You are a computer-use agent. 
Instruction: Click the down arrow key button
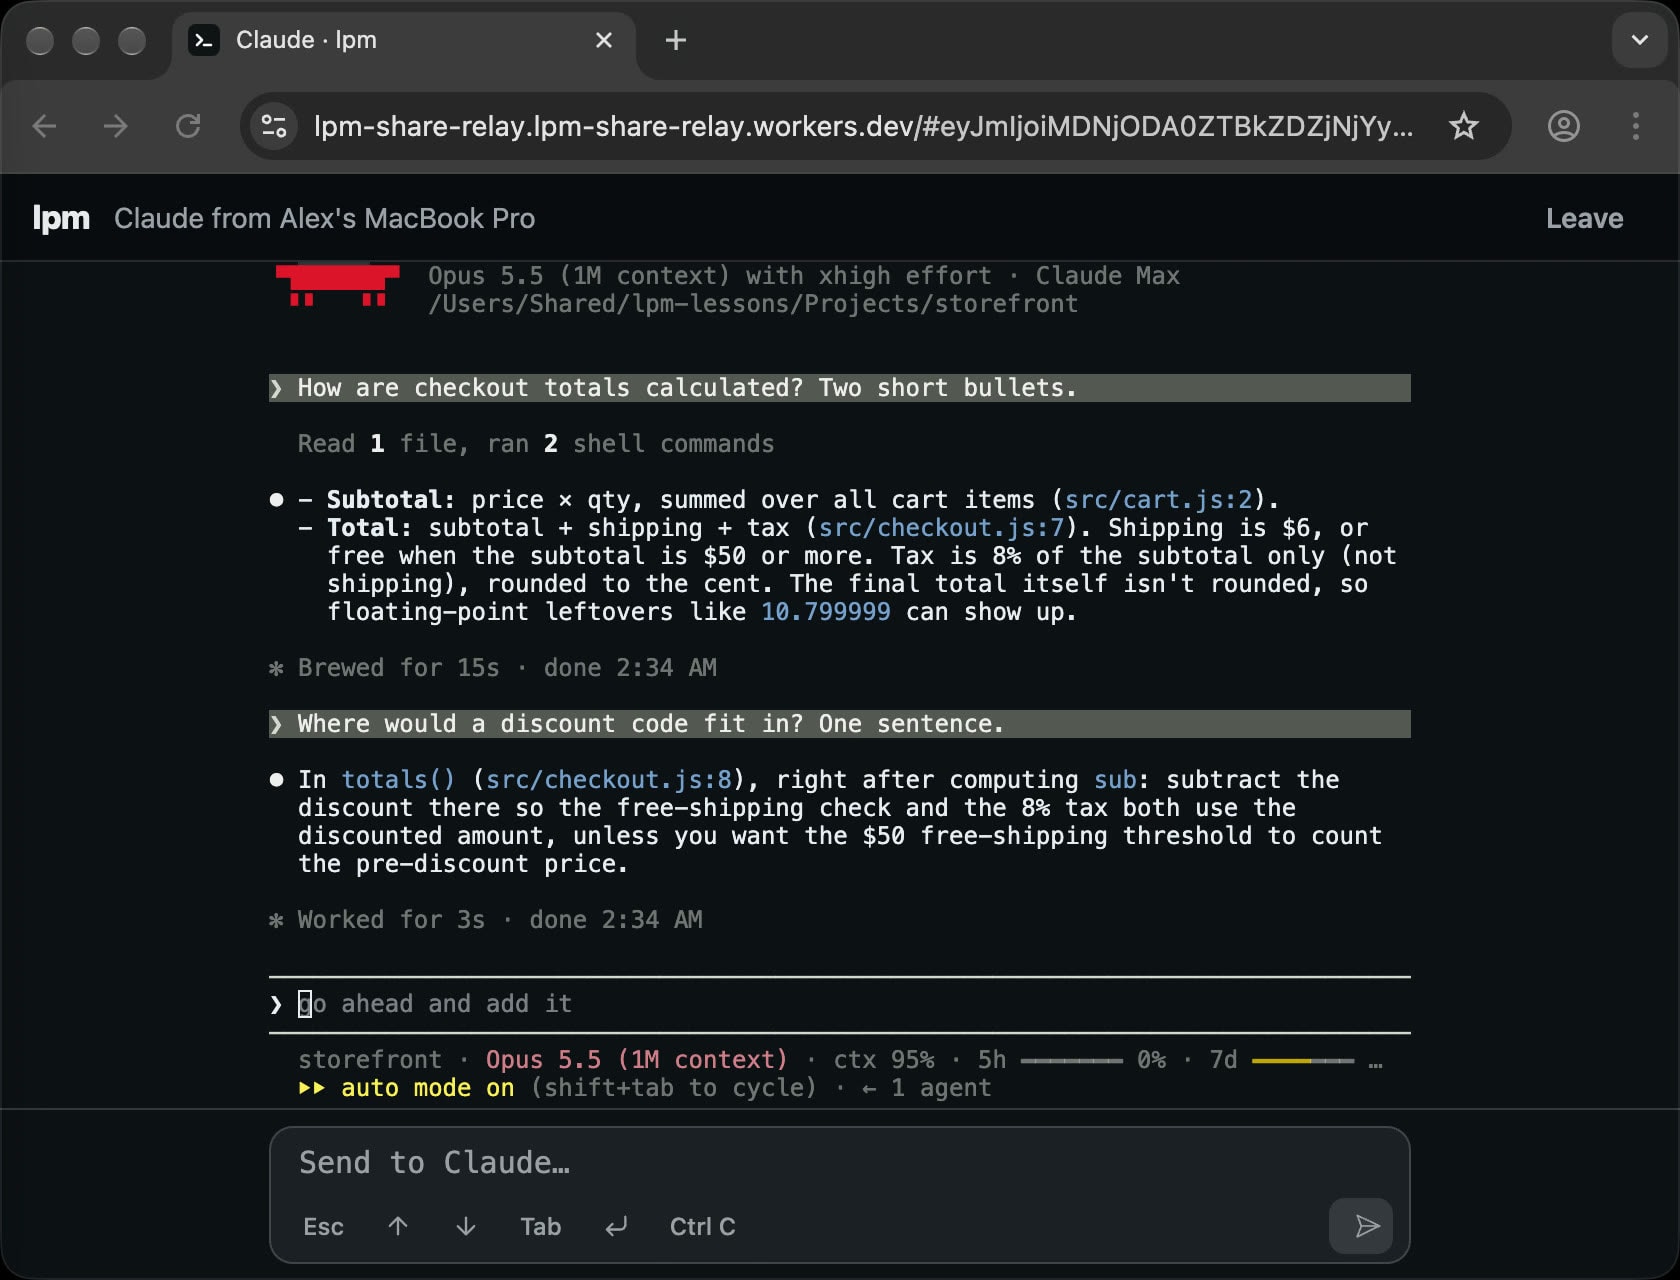click(466, 1226)
